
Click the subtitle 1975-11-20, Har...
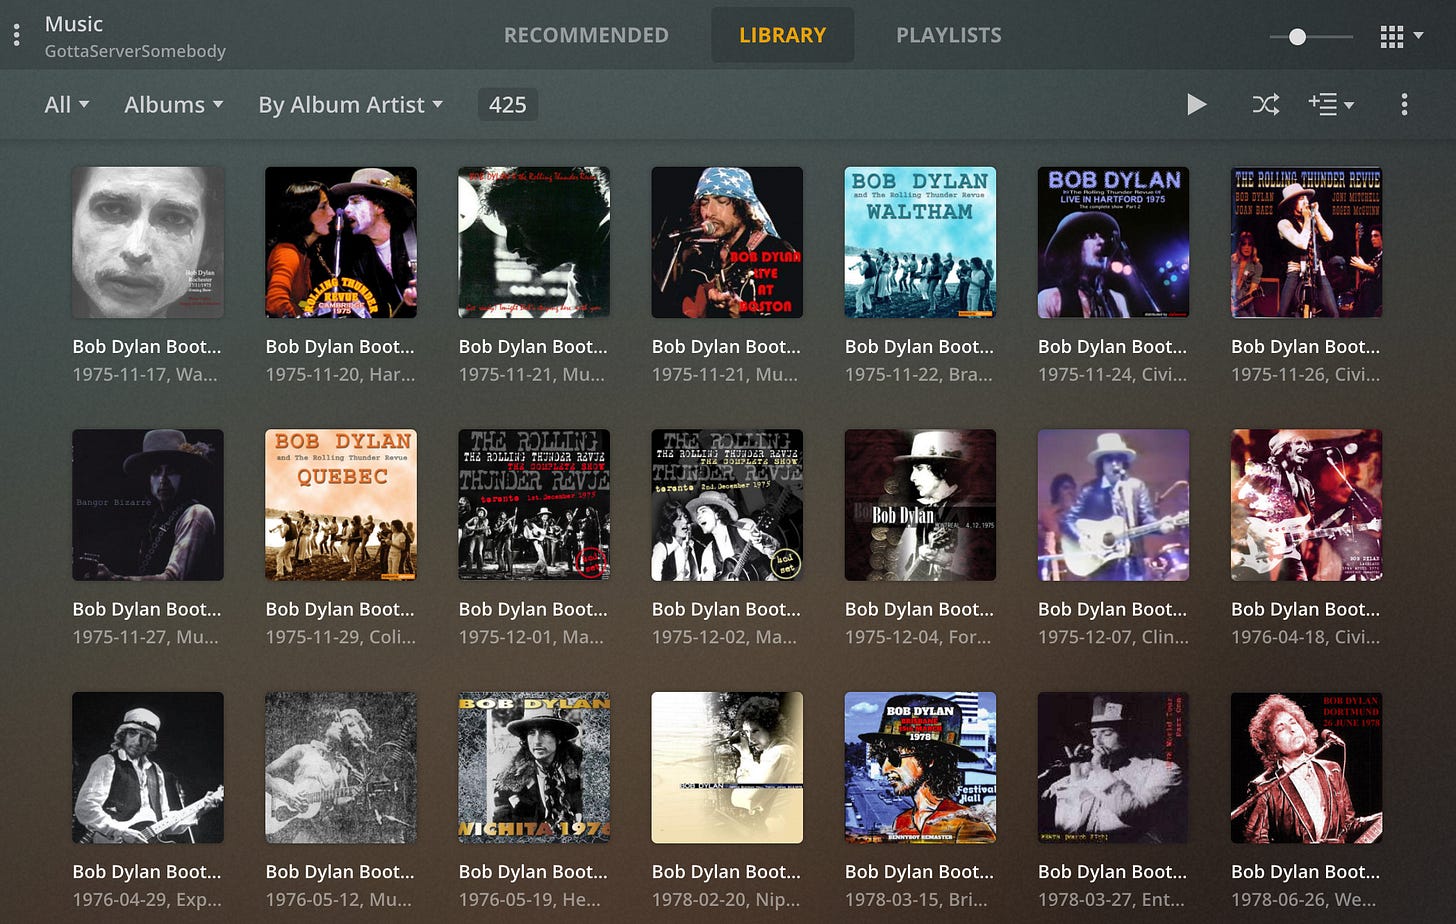coord(340,375)
